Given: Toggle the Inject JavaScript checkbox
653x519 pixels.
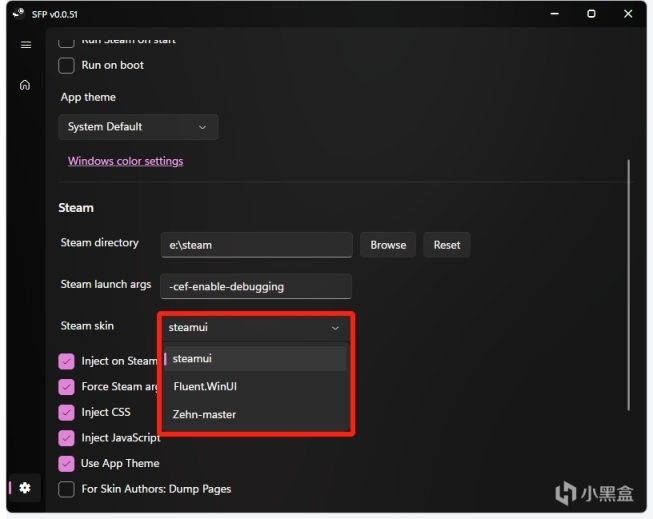Looking at the screenshot, I should pyautogui.click(x=66, y=438).
